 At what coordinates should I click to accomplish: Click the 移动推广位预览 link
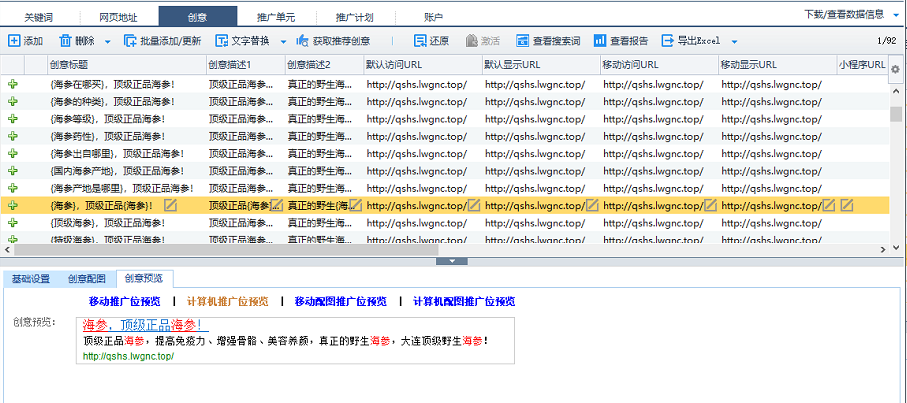(124, 301)
